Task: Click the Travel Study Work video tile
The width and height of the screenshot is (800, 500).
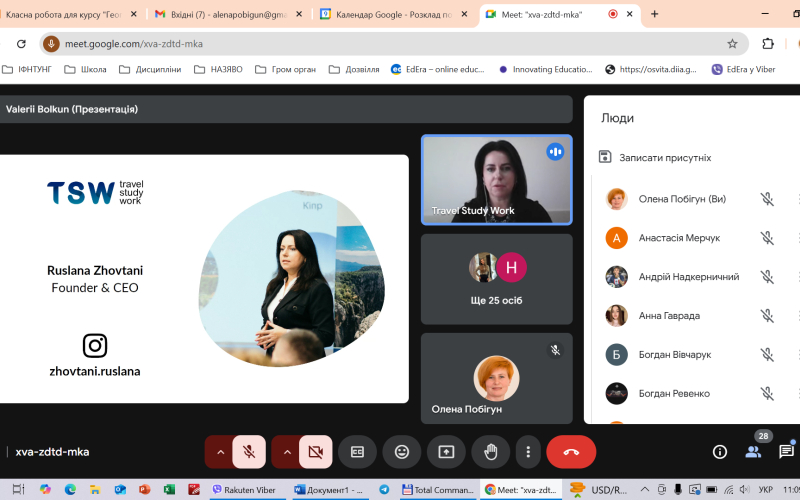Action: point(496,180)
